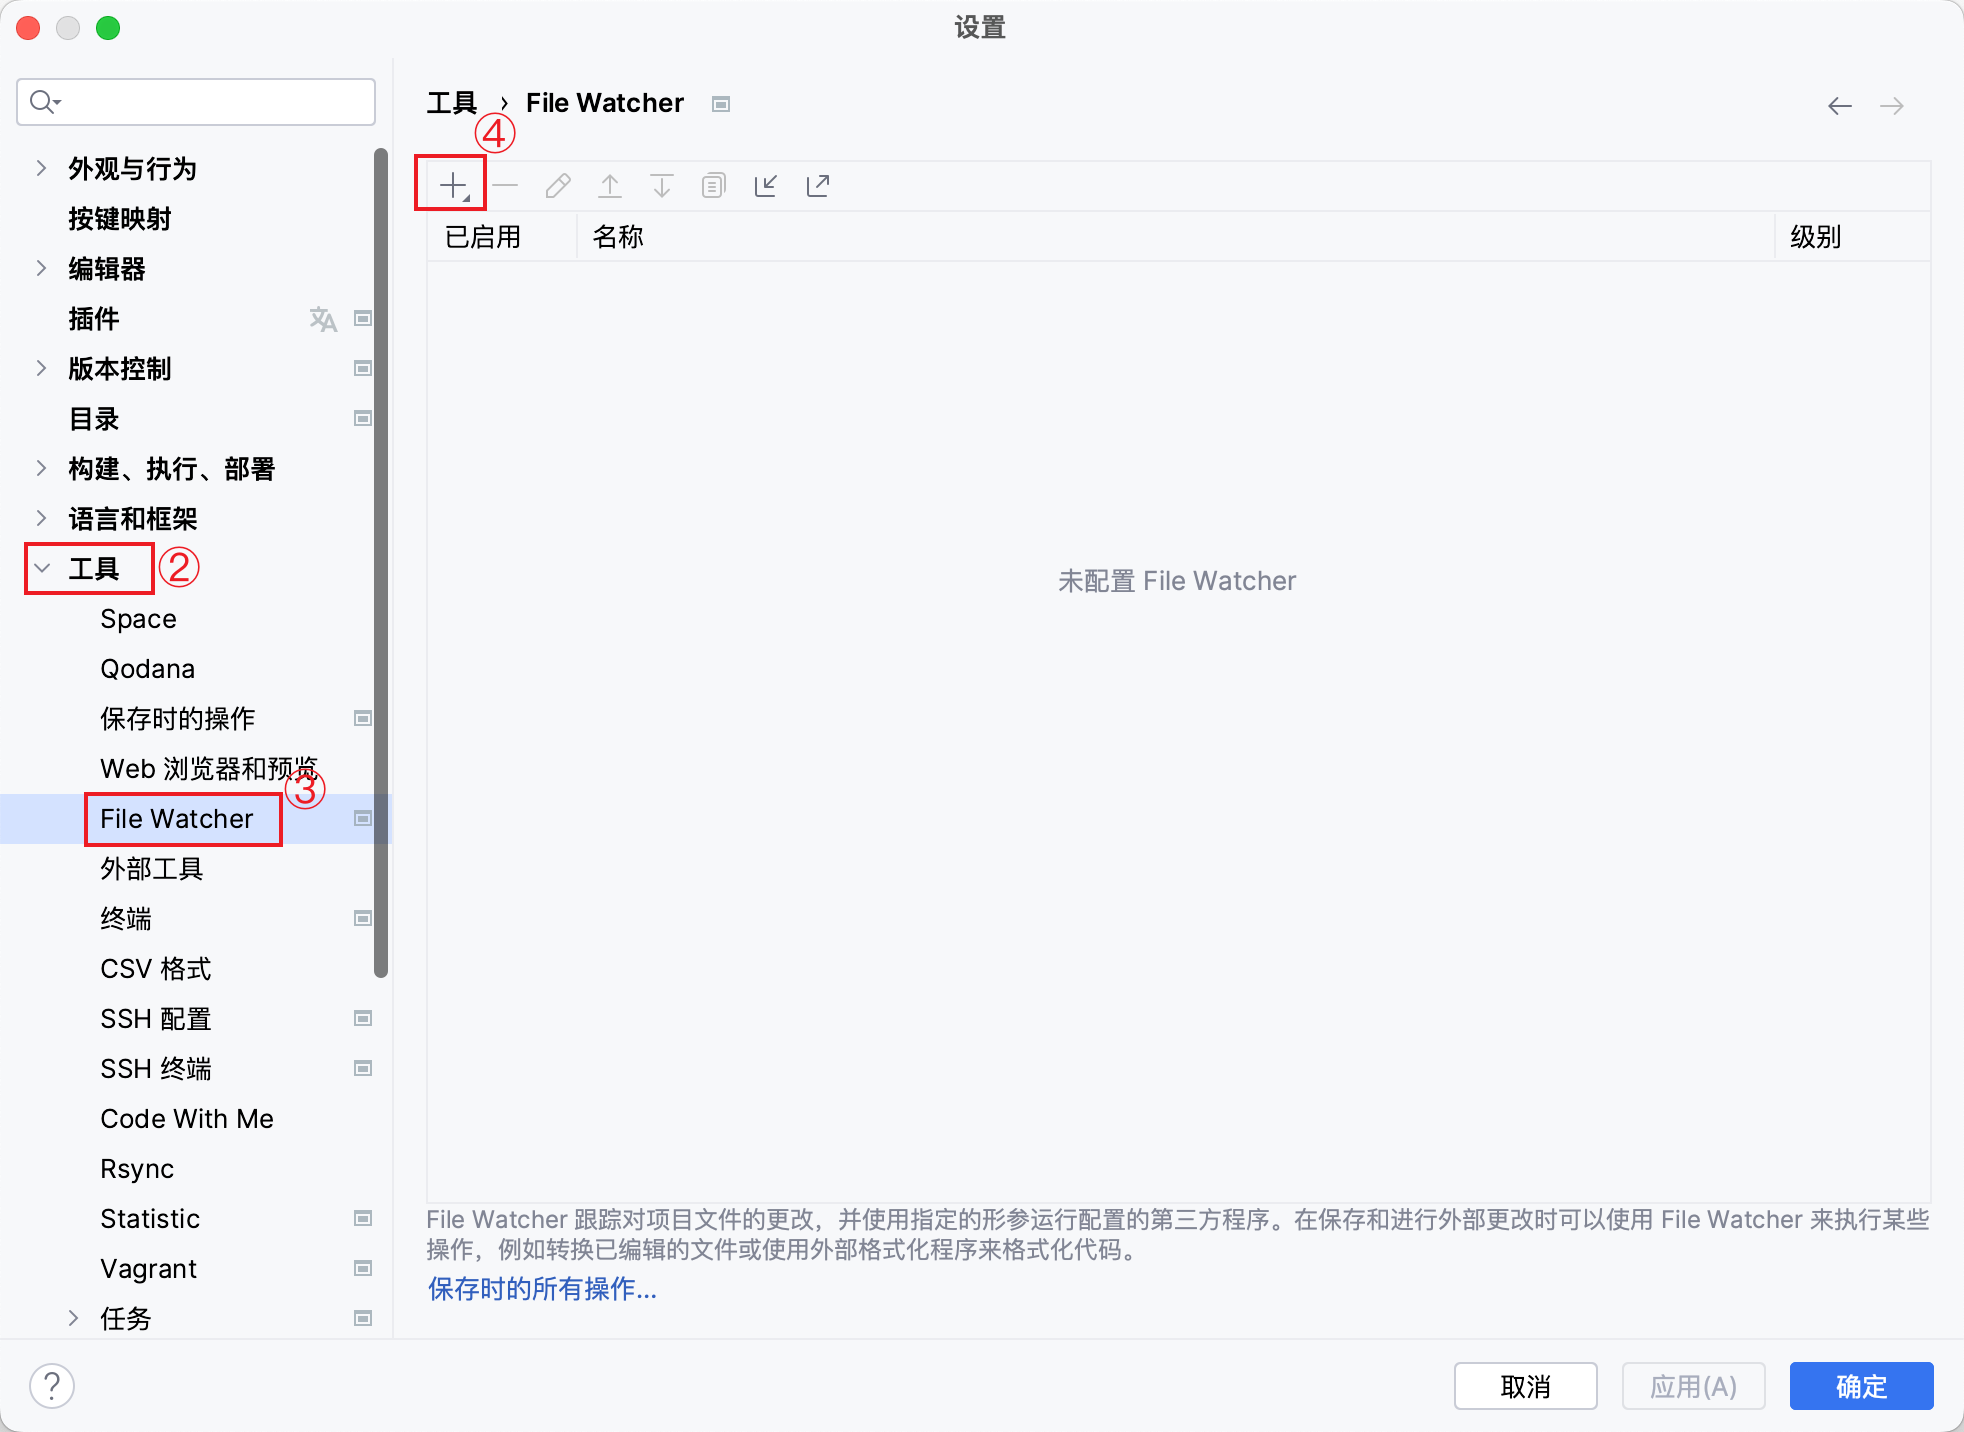Click the move down arrow icon

661,185
